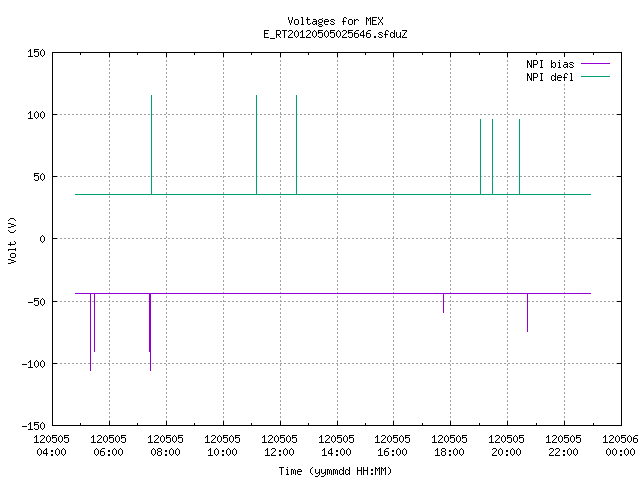Screen dimensions: 640x480
Task: Click the chart title "Voltages for MEX"
Action: (335, 21)
